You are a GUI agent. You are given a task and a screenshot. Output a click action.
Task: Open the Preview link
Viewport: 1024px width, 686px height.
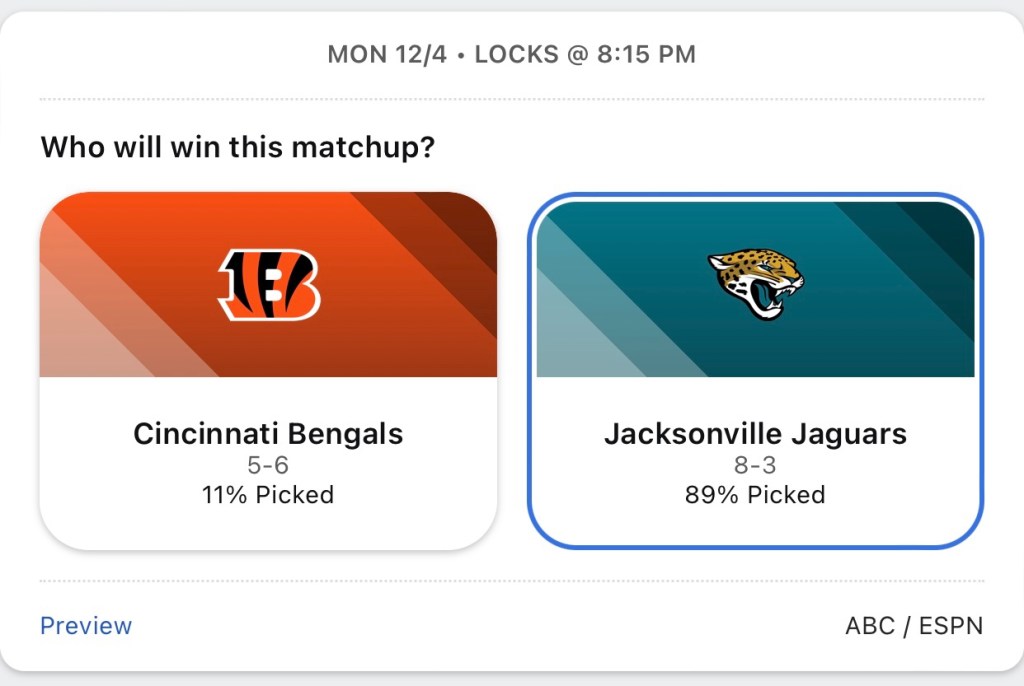(86, 626)
